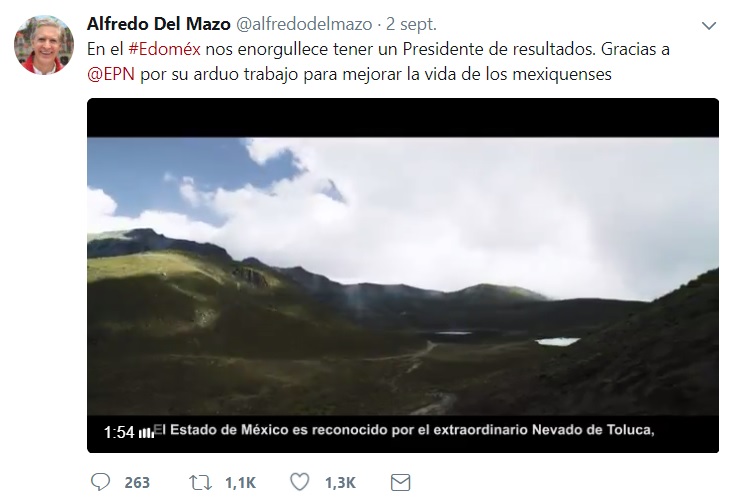Open the @EPN mention link
This screenshot has height=497, width=729.
111,74
